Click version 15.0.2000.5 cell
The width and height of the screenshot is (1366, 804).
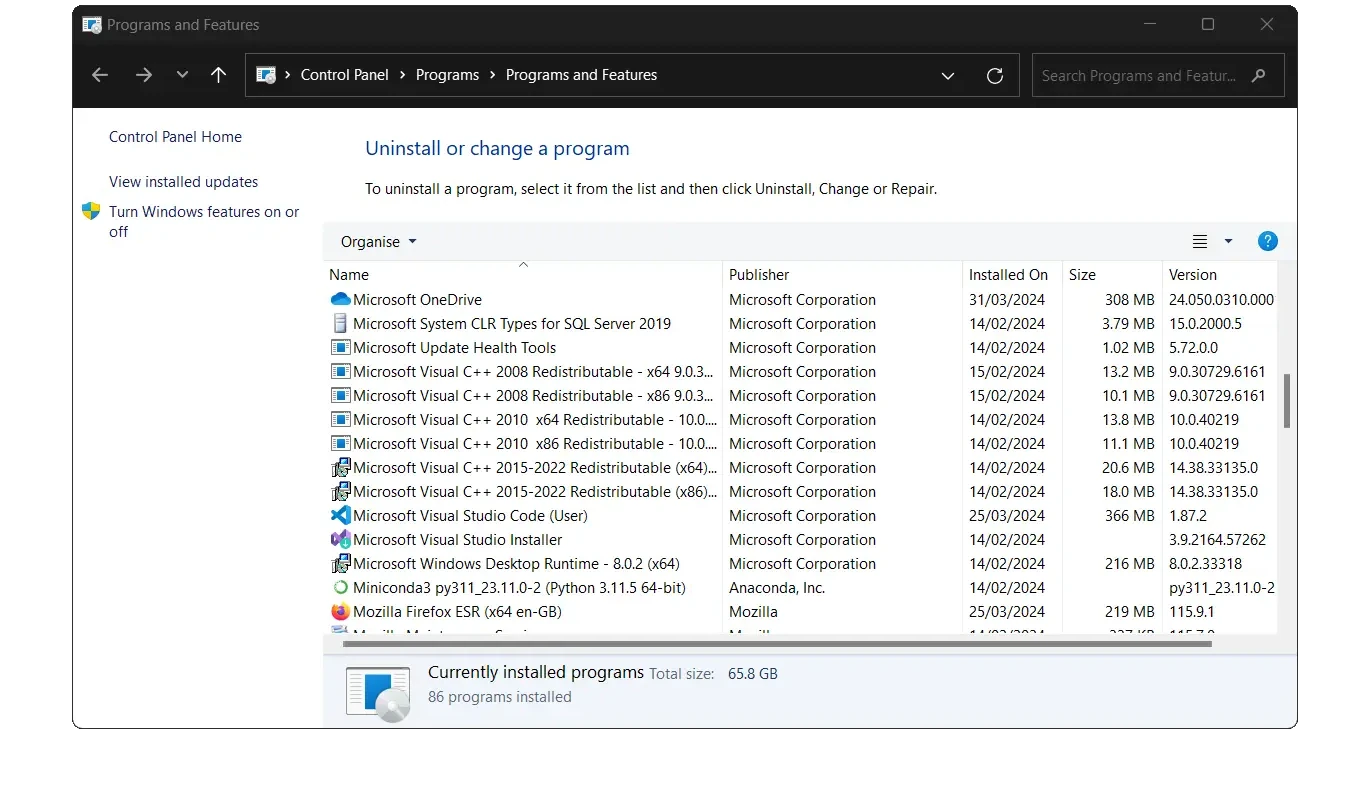click(1205, 323)
